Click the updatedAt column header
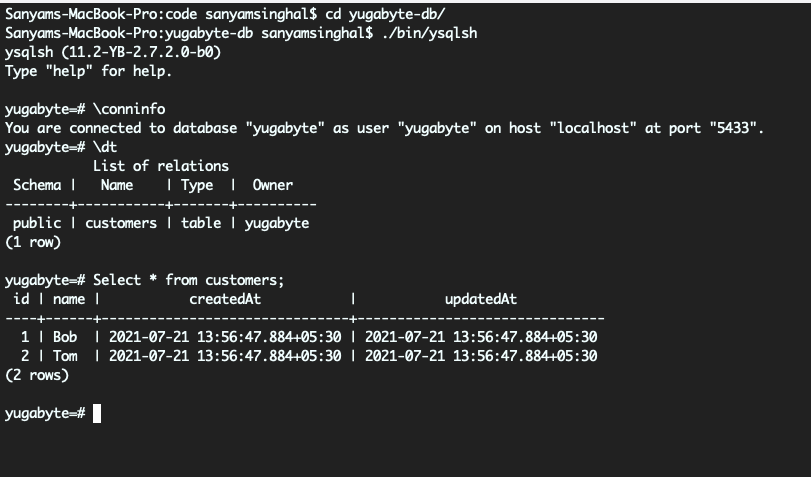811x477 pixels. click(481, 299)
